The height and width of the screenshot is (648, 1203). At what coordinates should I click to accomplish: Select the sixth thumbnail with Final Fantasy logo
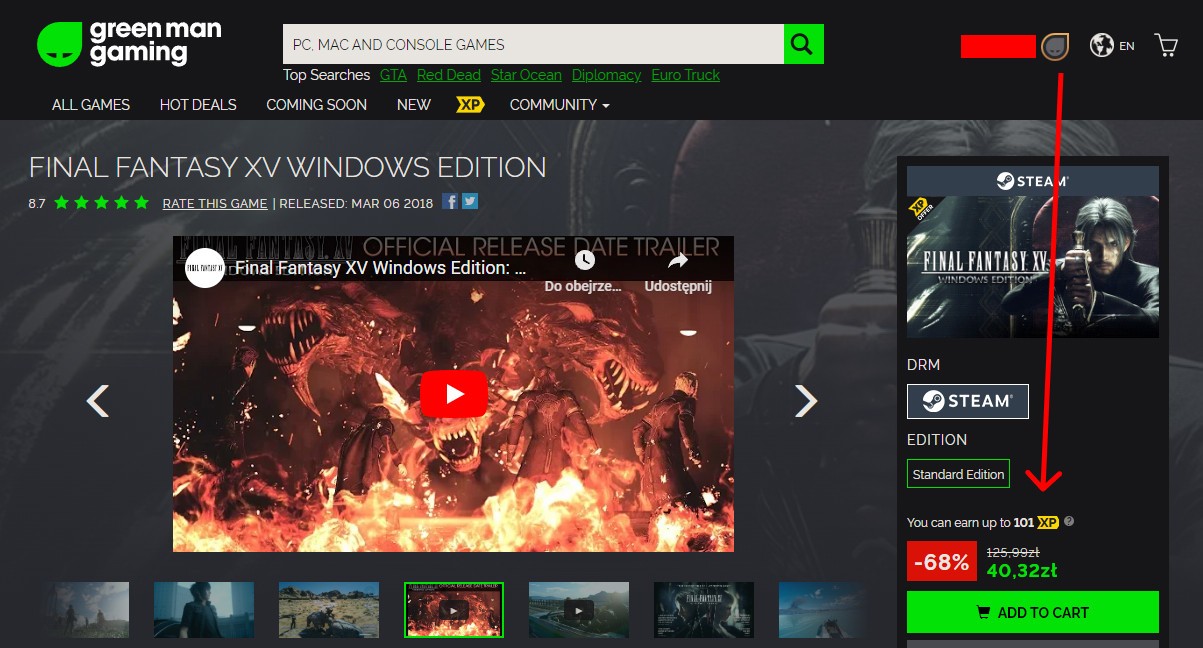click(704, 610)
